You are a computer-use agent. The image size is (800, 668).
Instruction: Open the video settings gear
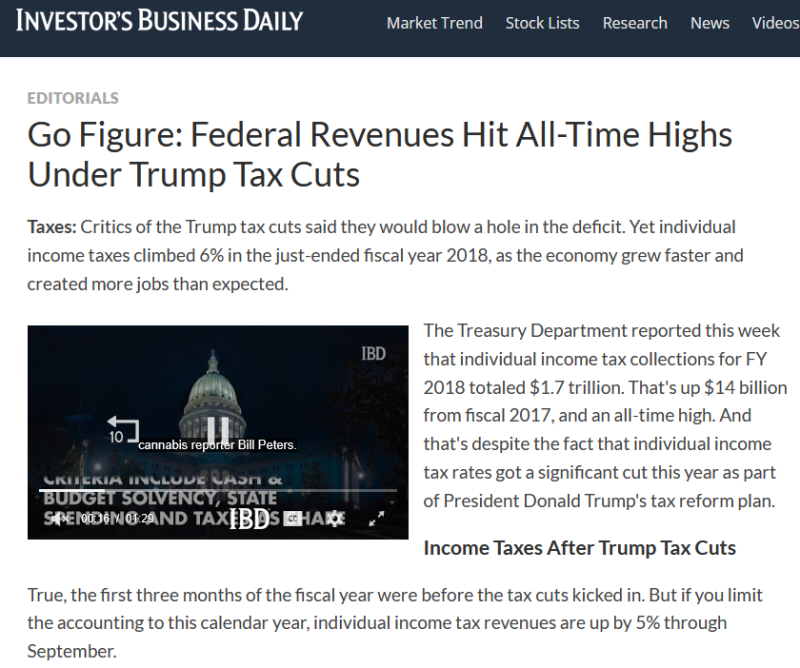coord(335,518)
